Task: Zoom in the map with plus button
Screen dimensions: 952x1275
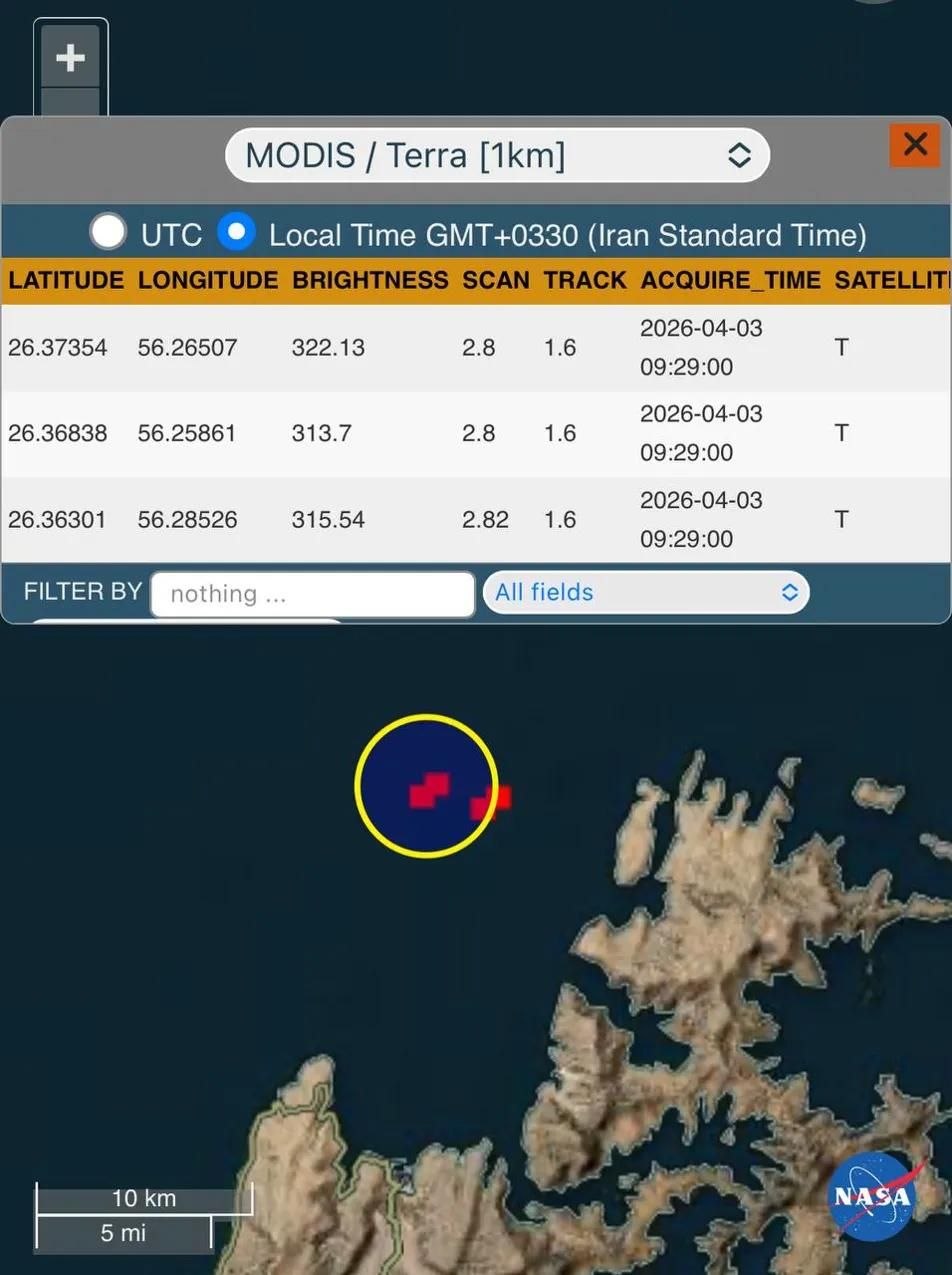Action: point(70,58)
